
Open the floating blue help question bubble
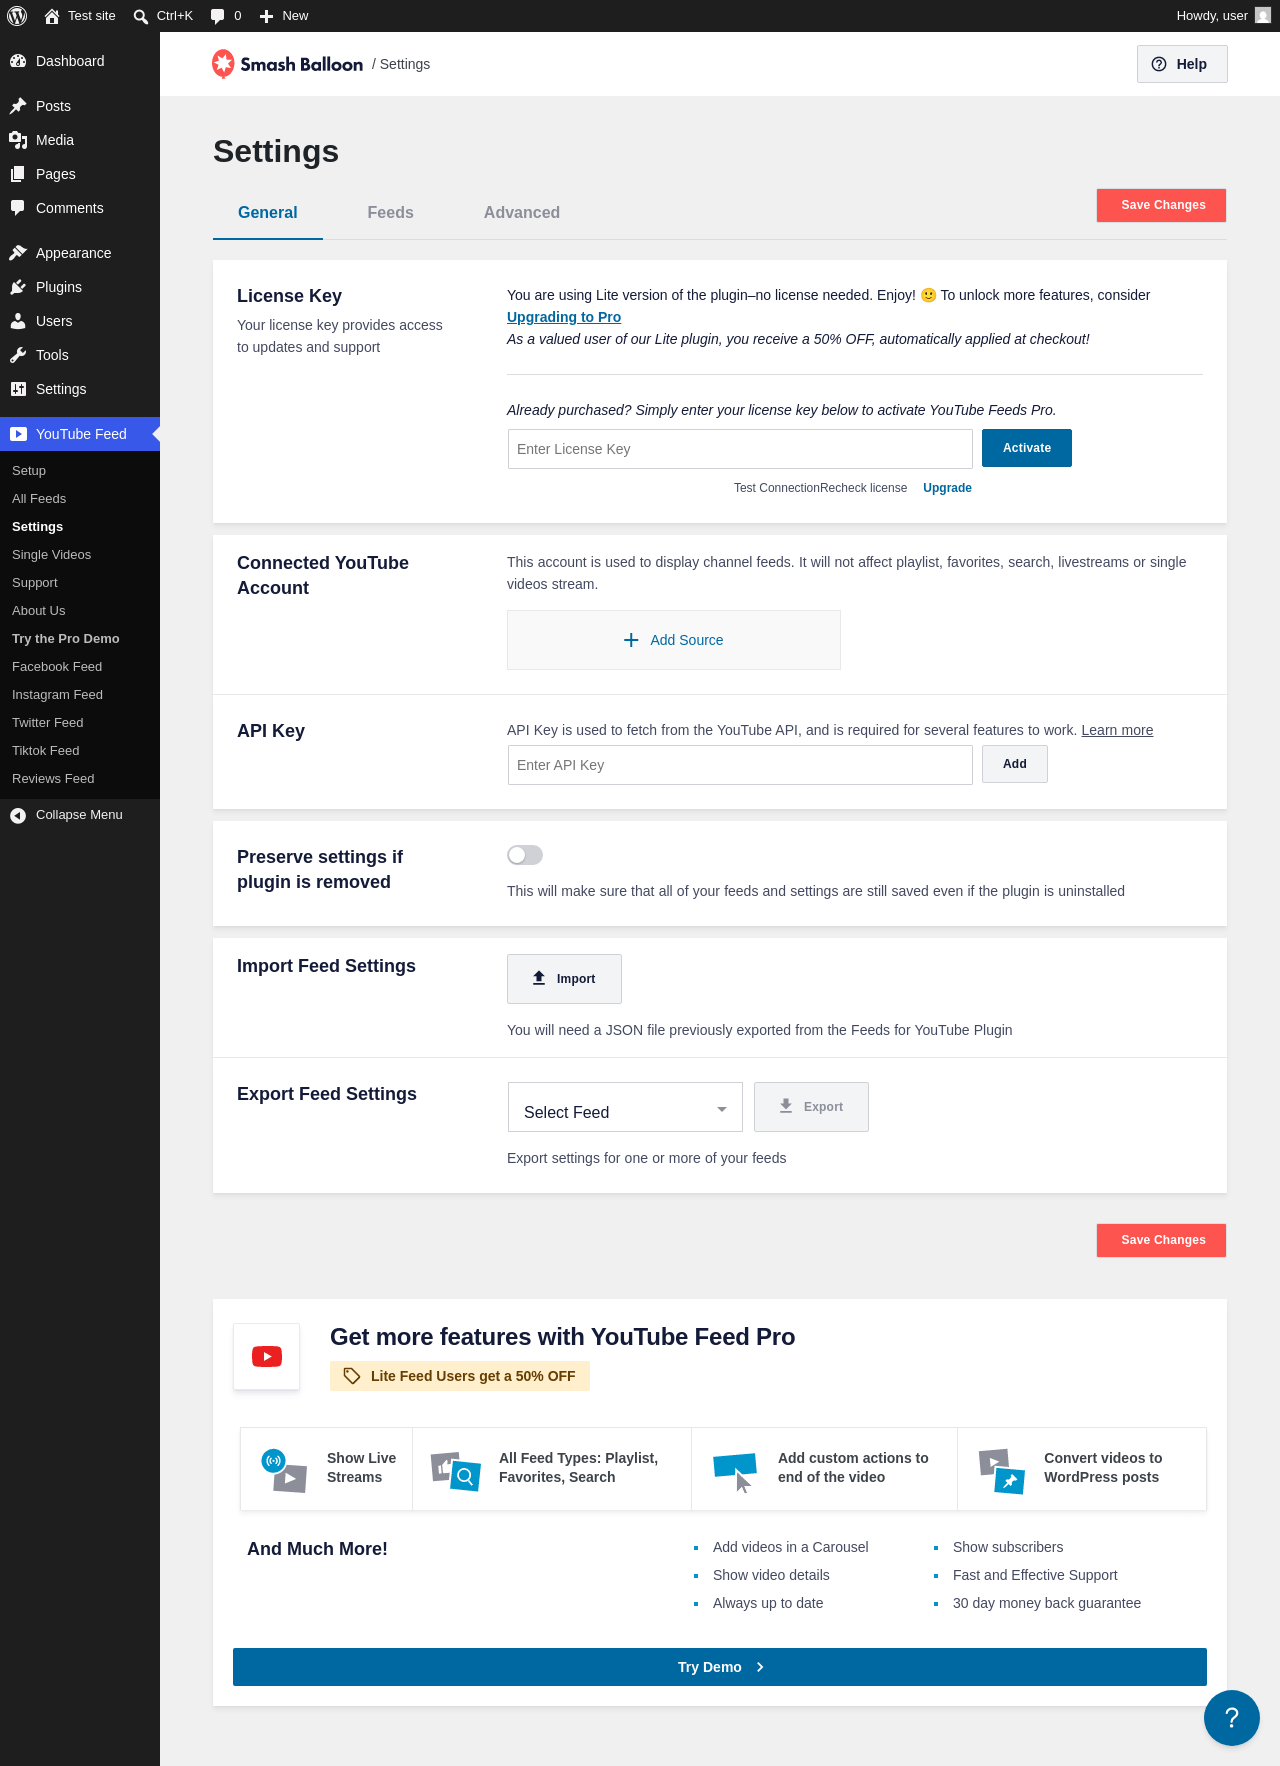coord(1232,1718)
